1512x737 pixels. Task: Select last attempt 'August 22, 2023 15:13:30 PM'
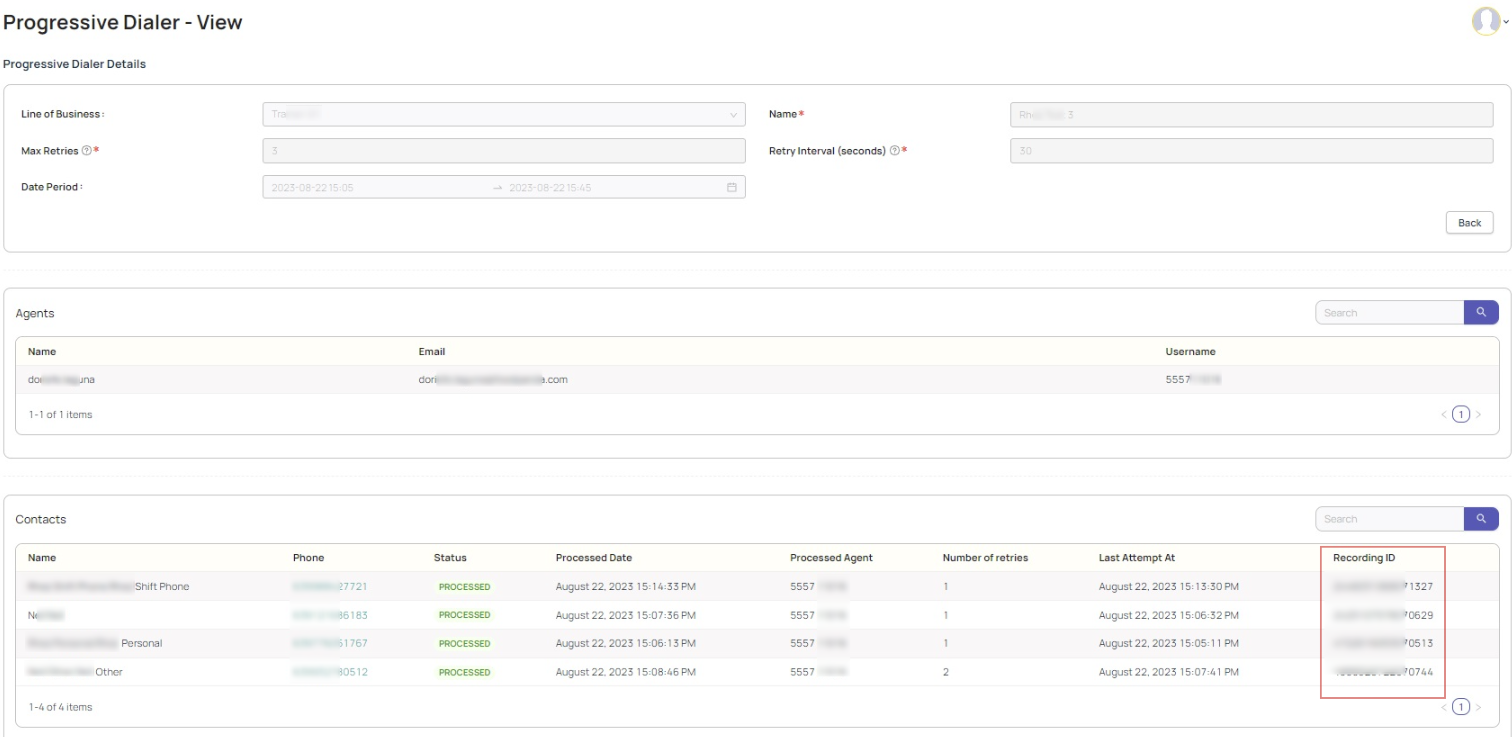click(1169, 587)
